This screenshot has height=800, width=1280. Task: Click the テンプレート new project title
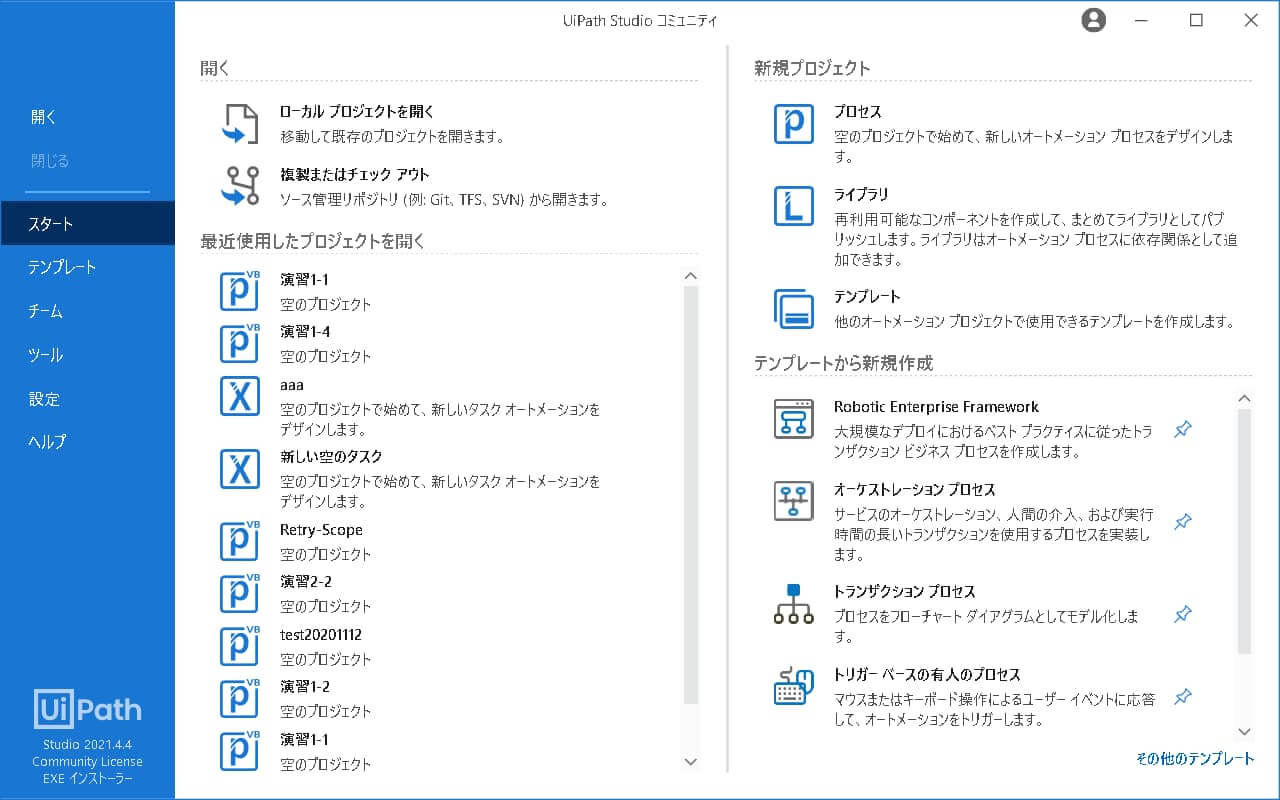tap(867, 297)
